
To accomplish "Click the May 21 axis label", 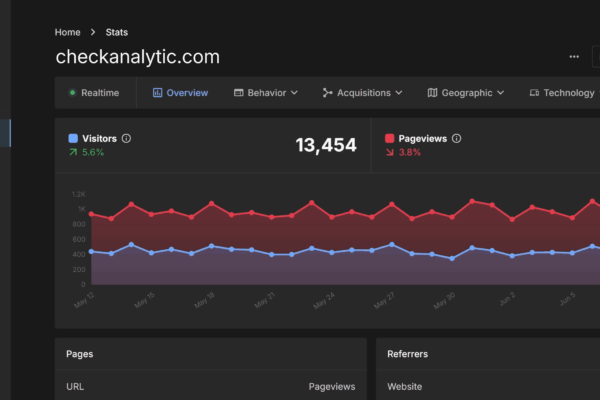I will (264, 300).
